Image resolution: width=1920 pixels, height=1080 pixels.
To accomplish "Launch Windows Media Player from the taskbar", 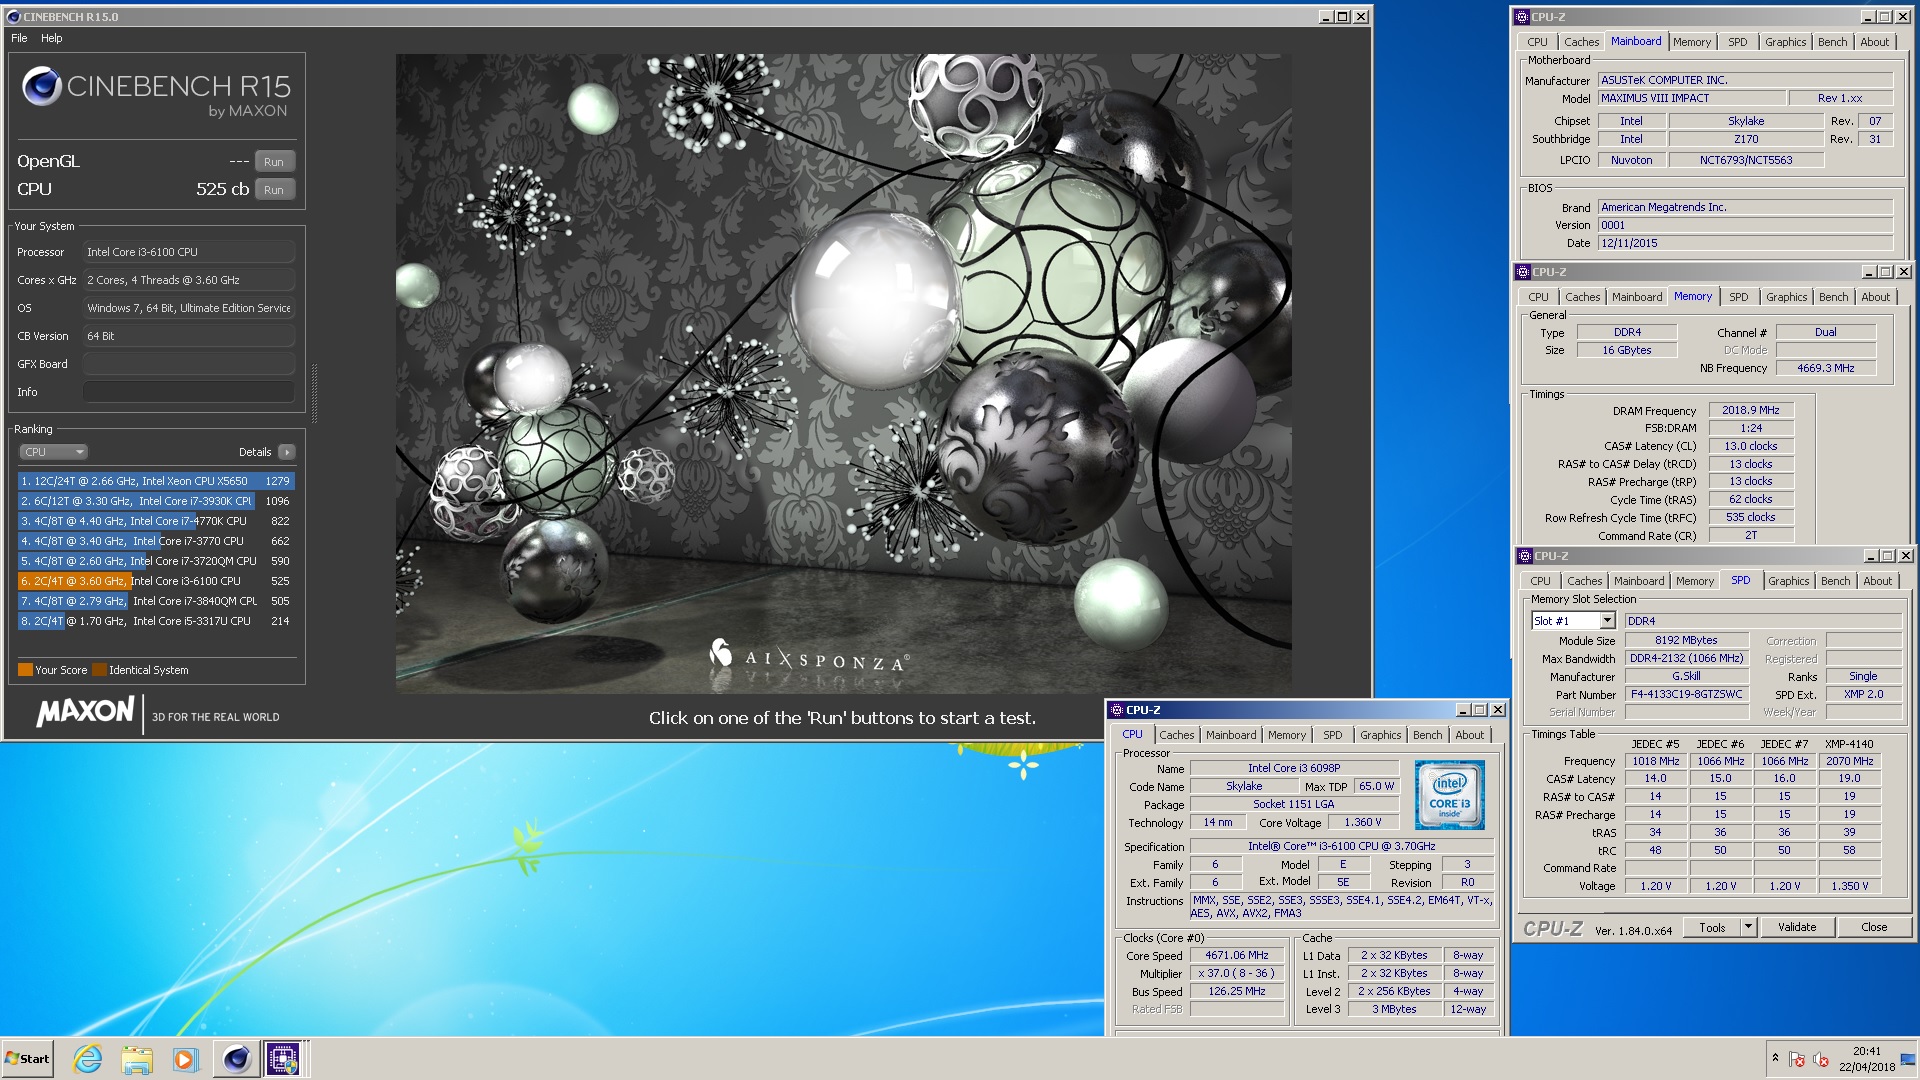I will (x=186, y=1059).
